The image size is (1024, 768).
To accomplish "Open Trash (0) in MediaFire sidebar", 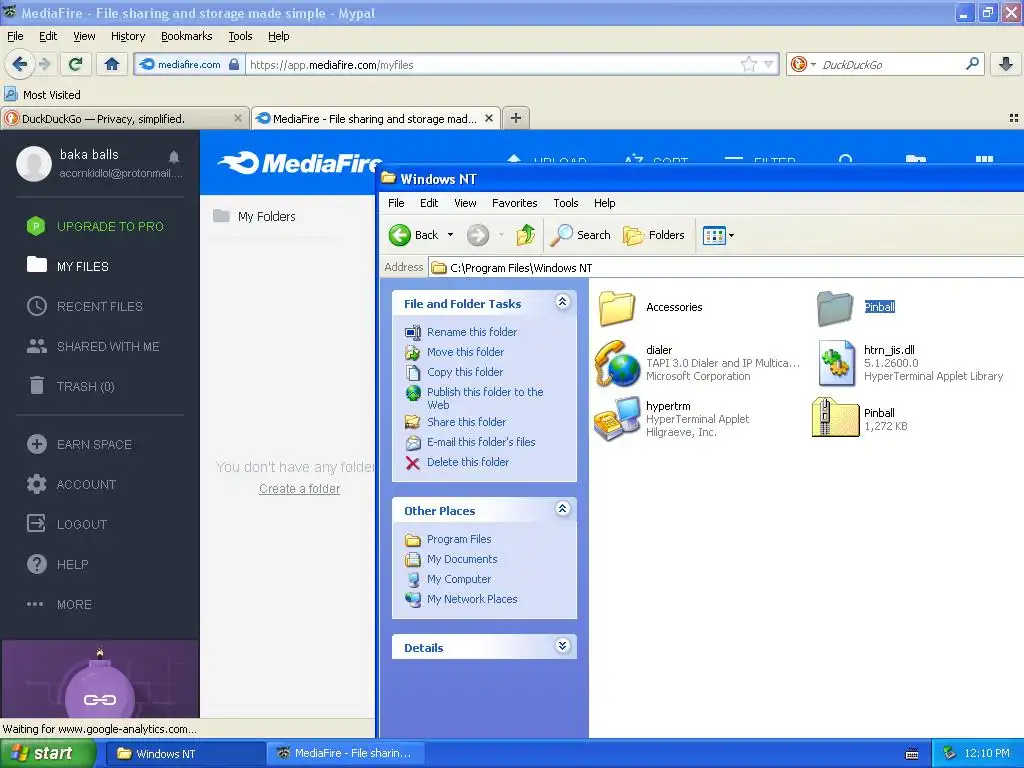I will 72,387.
